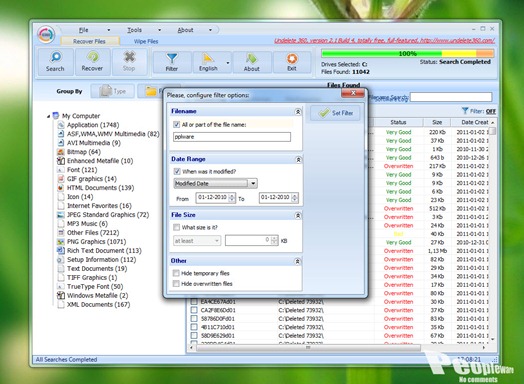Enable 'Hide overwritten files' checkbox
Image resolution: width=524 pixels, height=384 pixels.
click(x=176, y=283)
